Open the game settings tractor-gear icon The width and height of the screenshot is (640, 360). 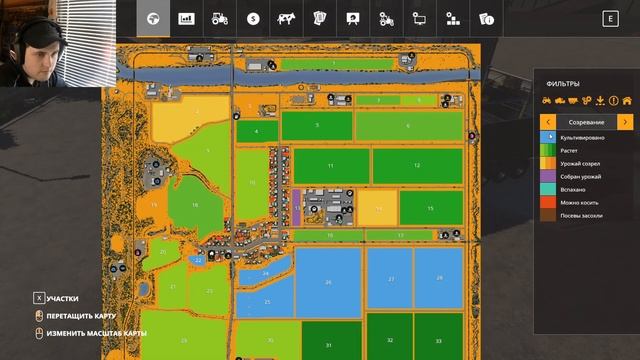pyautogui.click(x=386, y=18)
